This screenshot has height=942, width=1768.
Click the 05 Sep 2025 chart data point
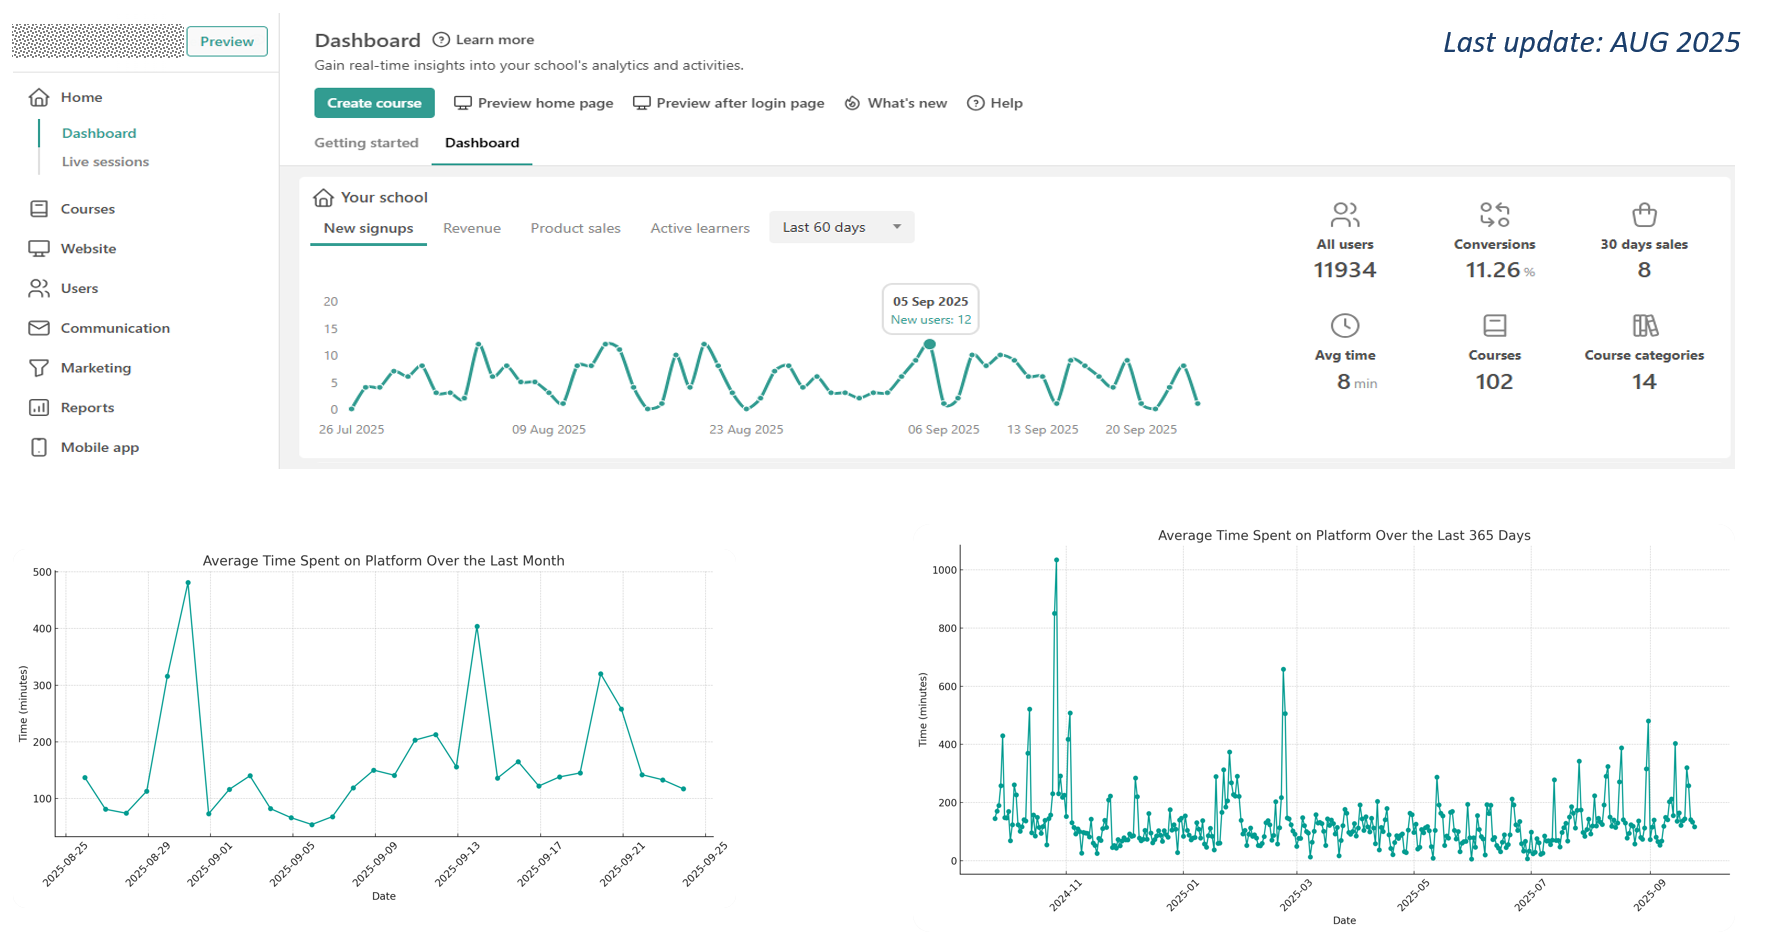(930, 344)
